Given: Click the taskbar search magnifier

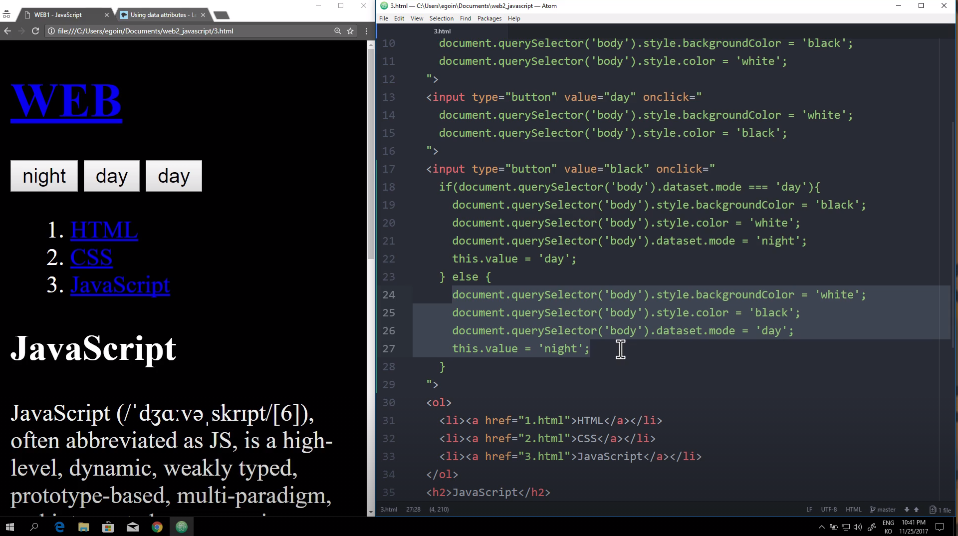Looking at the screenshot, I should coord(34,527).
